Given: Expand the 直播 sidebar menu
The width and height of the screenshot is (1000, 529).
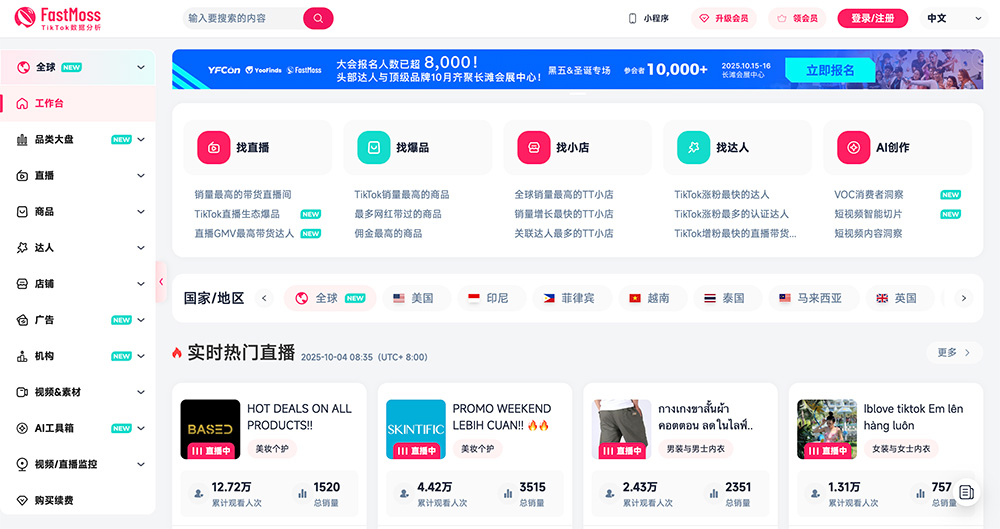Looking at the screenshot, I should [141, 175].
